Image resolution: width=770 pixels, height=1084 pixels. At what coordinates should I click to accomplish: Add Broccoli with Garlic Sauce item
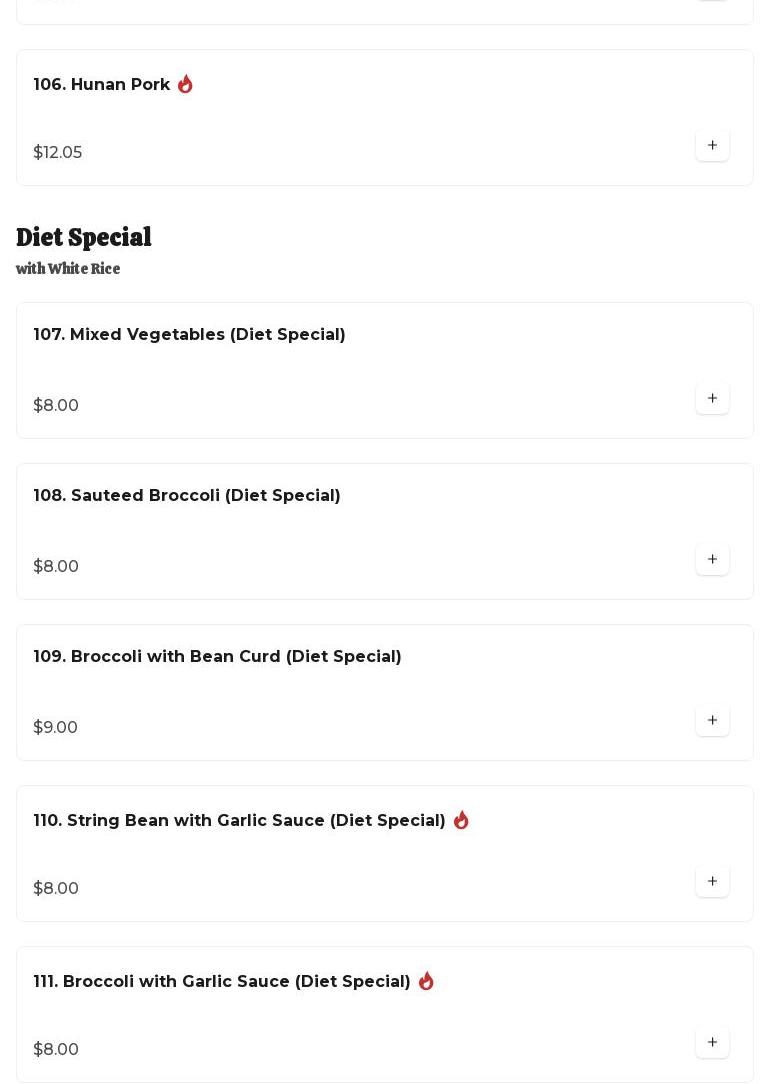click(712, 1042)
